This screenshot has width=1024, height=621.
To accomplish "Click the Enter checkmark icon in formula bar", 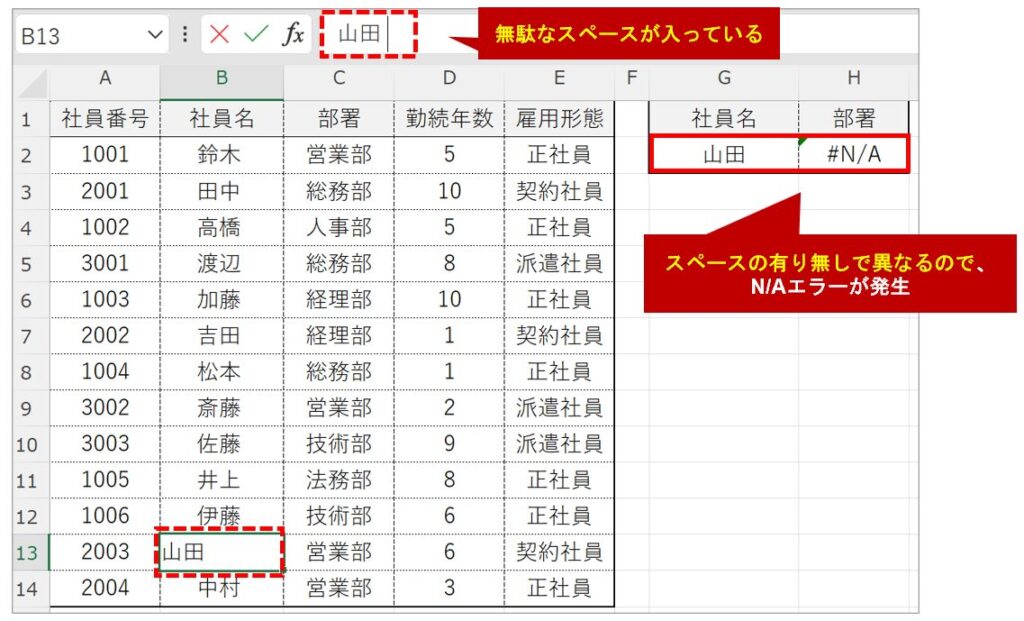I will point(256,35).
